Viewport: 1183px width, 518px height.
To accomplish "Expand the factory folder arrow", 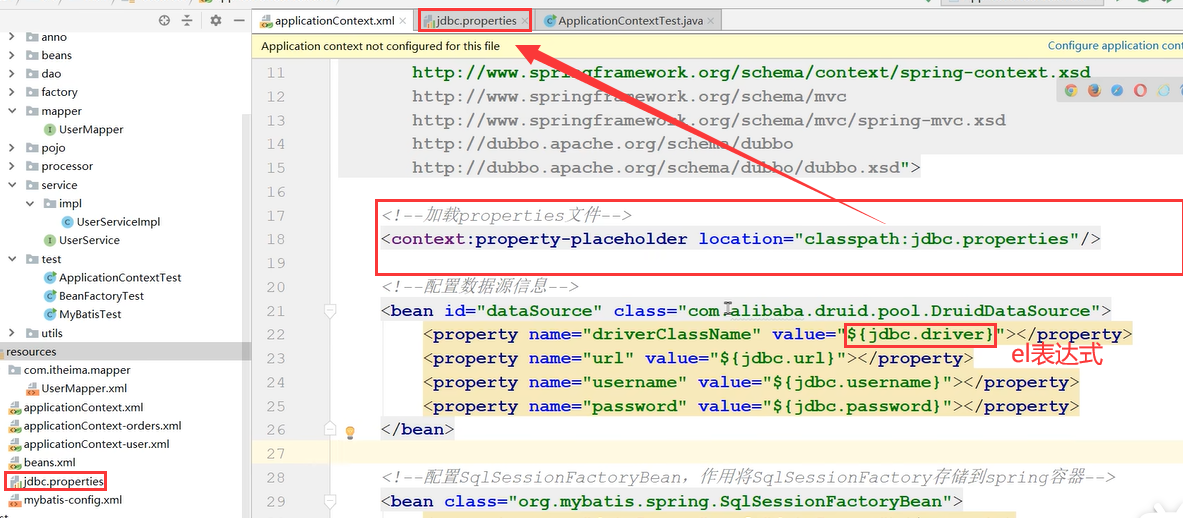I will click(11, 92).
